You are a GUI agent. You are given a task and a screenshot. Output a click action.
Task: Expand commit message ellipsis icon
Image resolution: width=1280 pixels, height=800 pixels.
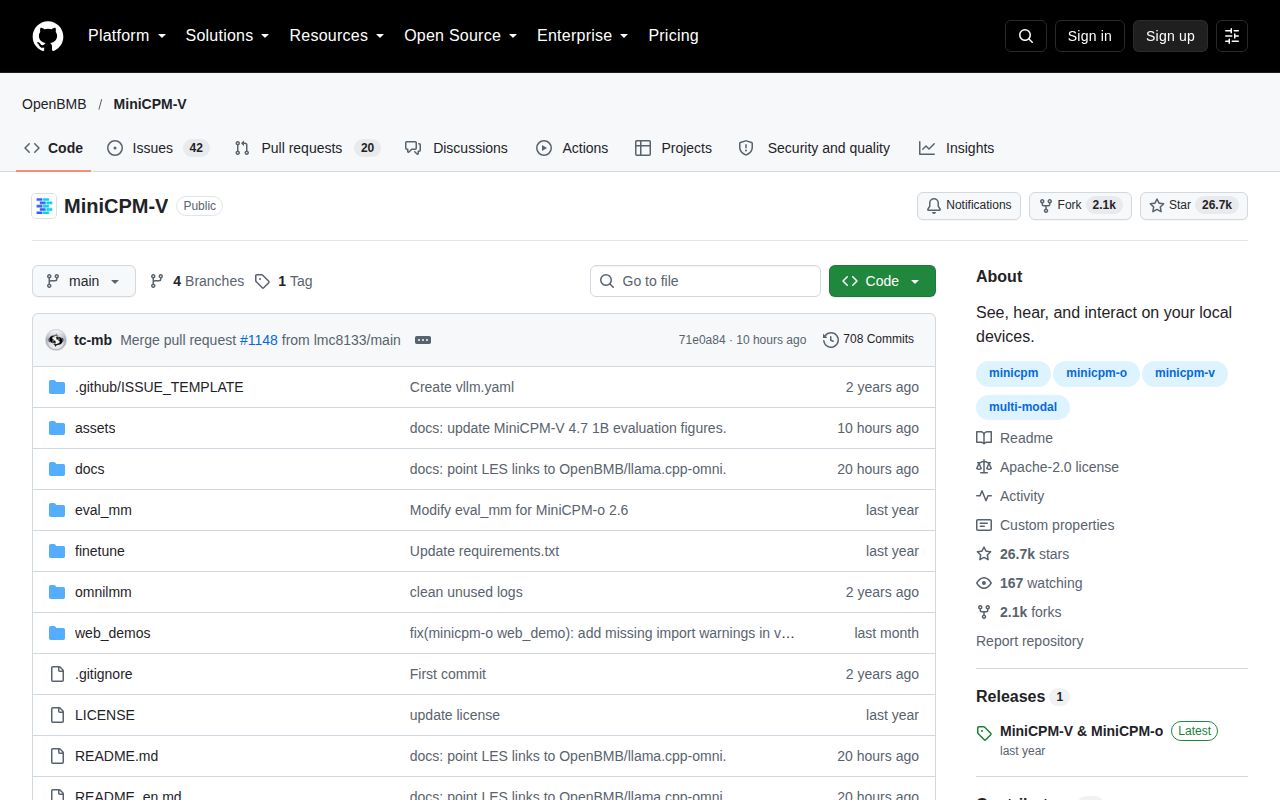(x=423, y=340)
